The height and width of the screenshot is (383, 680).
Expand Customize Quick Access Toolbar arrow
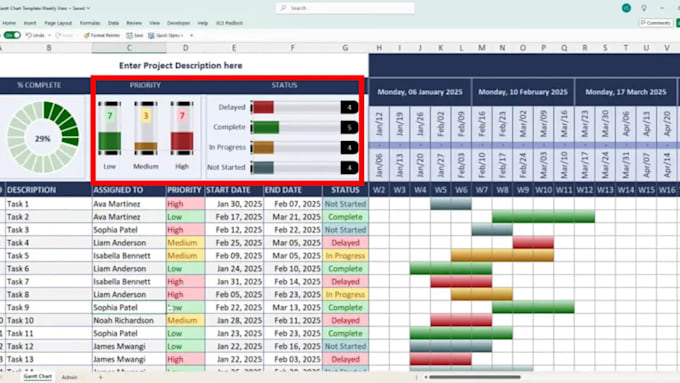point(191,35)
